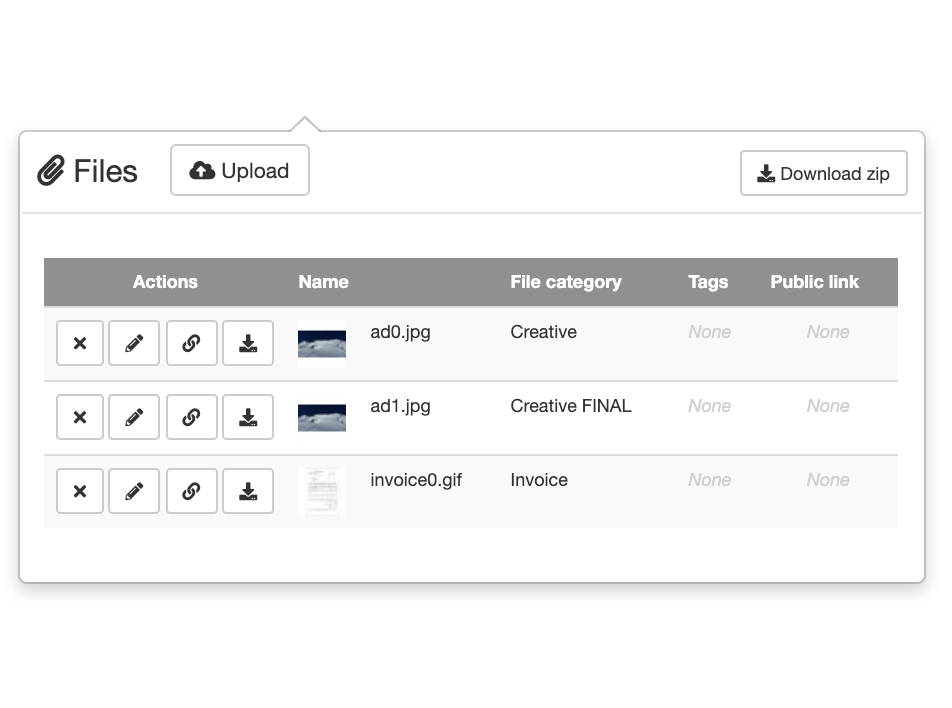Edit details of ad0.jpg with the pencil icon
The height and width of the screenshot is (708, 952).
(x=134, y=342)
